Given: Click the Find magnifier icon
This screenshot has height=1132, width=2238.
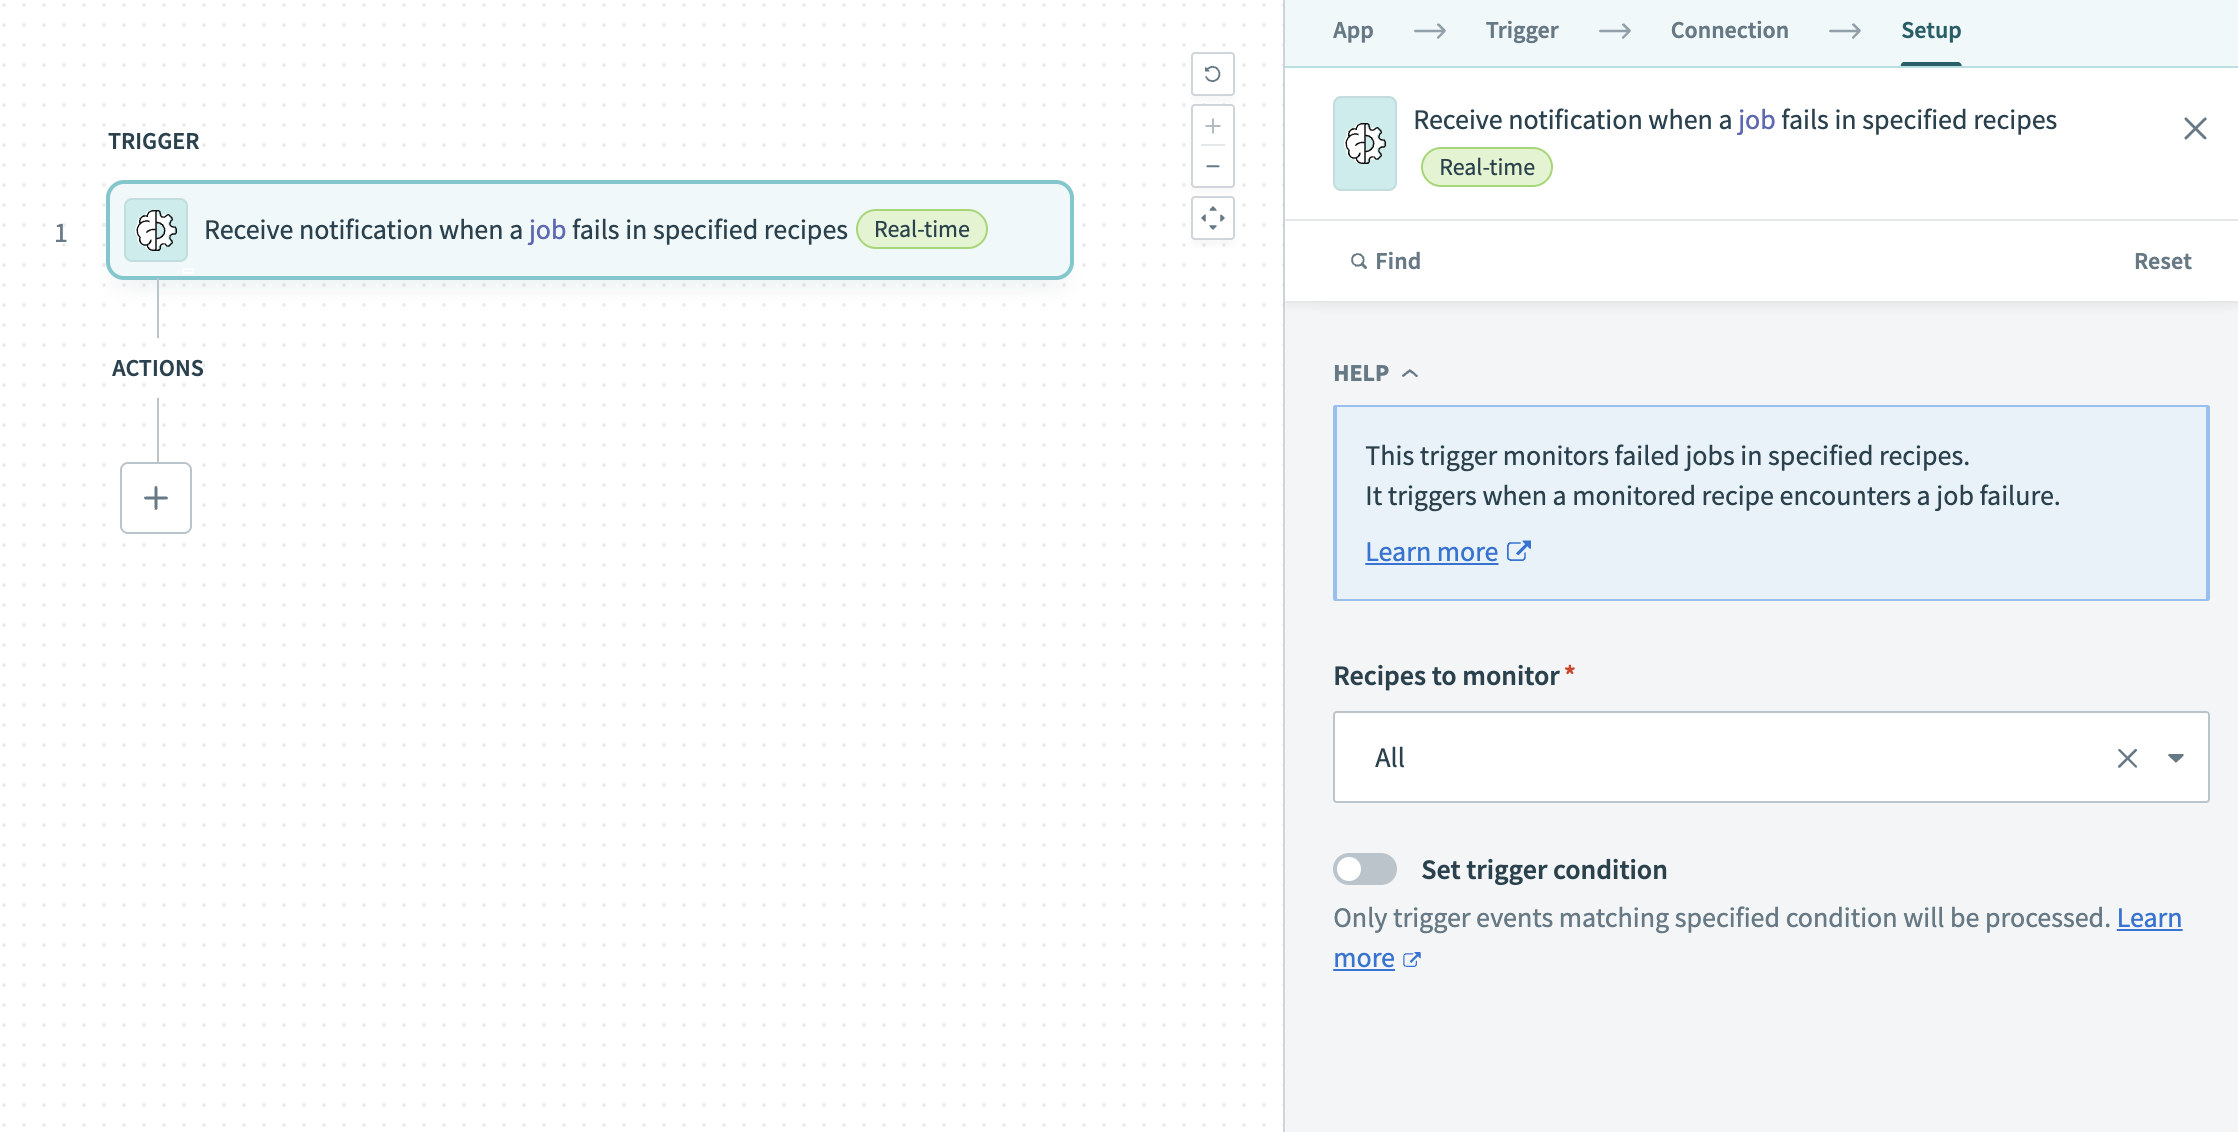Looking at the screenshot, I should point(1360,260).
